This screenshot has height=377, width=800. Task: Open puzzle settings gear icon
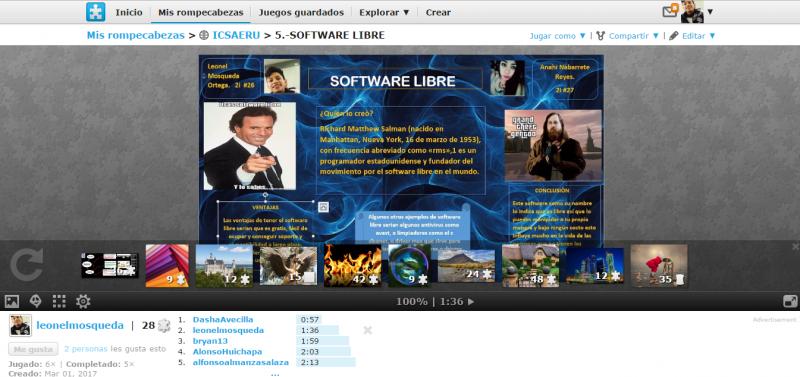83,301
